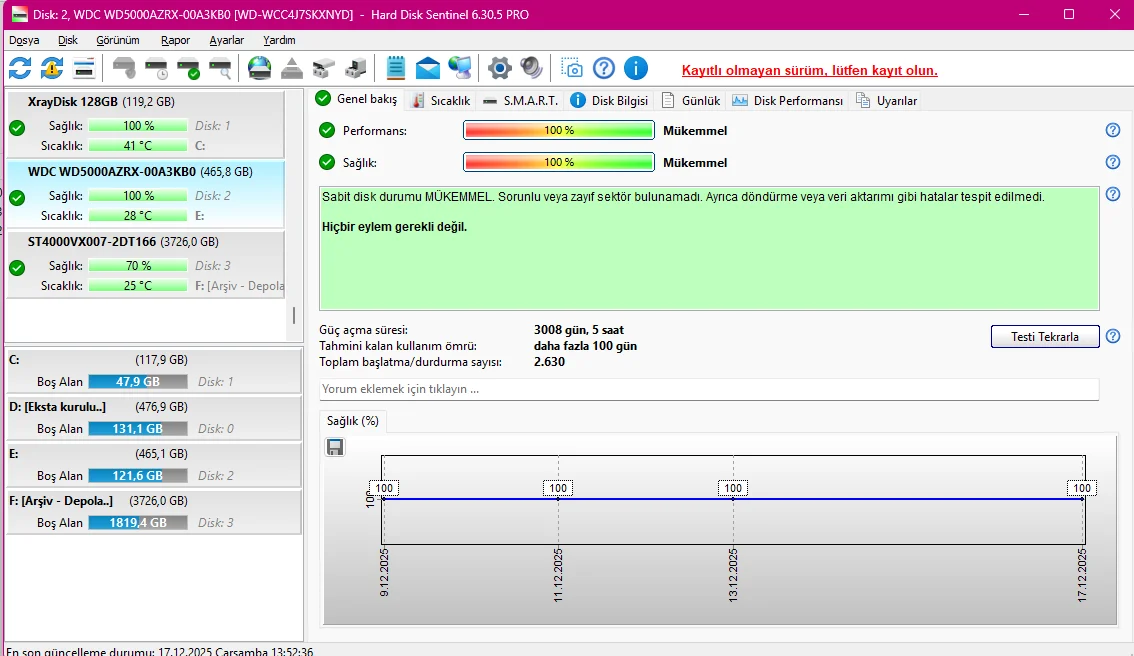Click the blue envelope email icon
Viewport: 1134px width, 656px height.
[428, 68]
